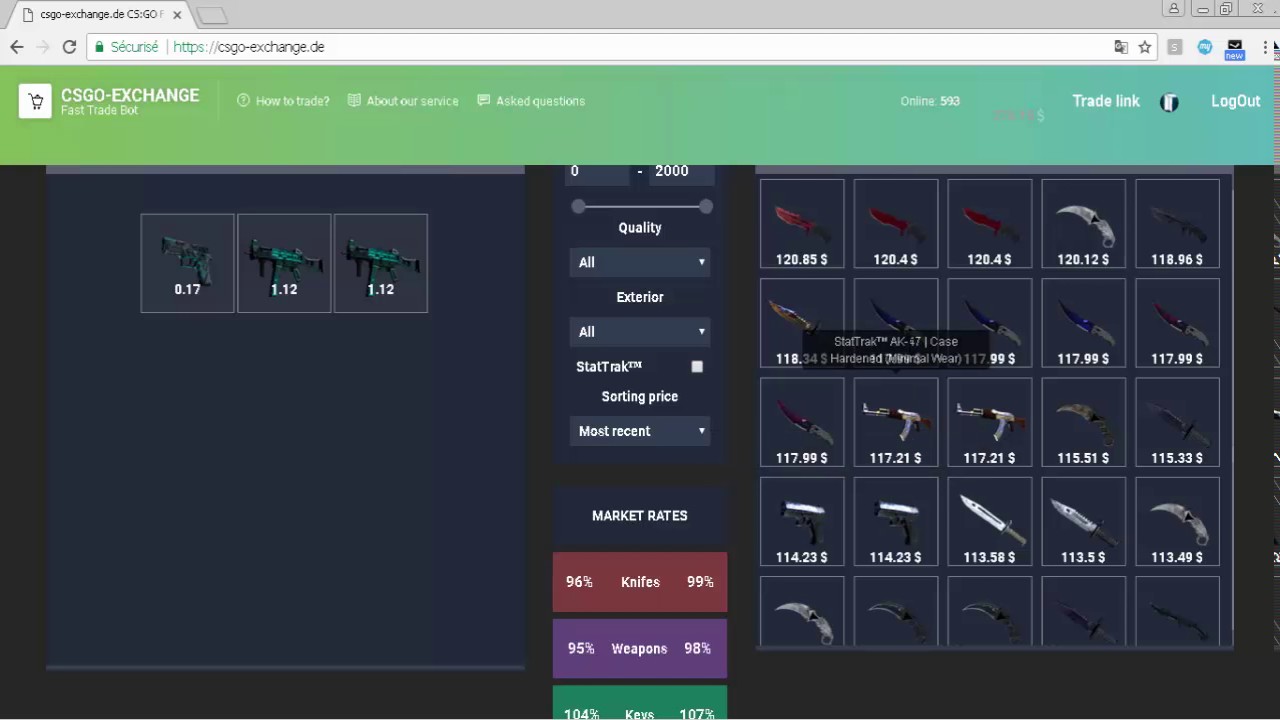Select the knife priced 118.34 $
The image size is (1280, 720).
pyautogui.click(x=802, y=323)
